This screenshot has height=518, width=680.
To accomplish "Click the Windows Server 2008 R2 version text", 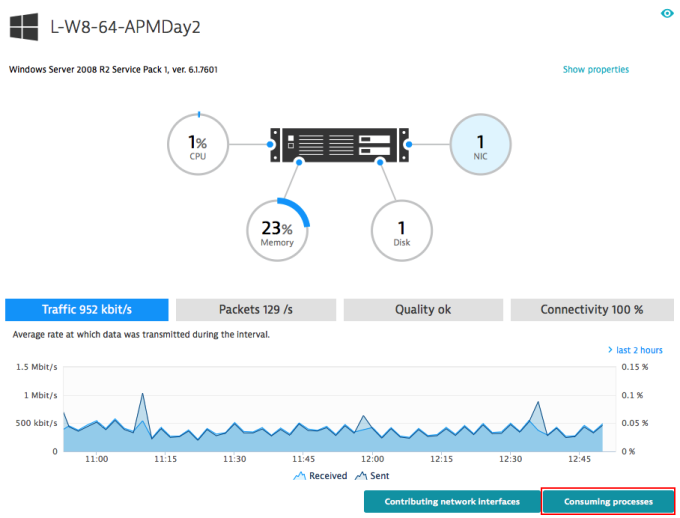I will click(113, 69).
